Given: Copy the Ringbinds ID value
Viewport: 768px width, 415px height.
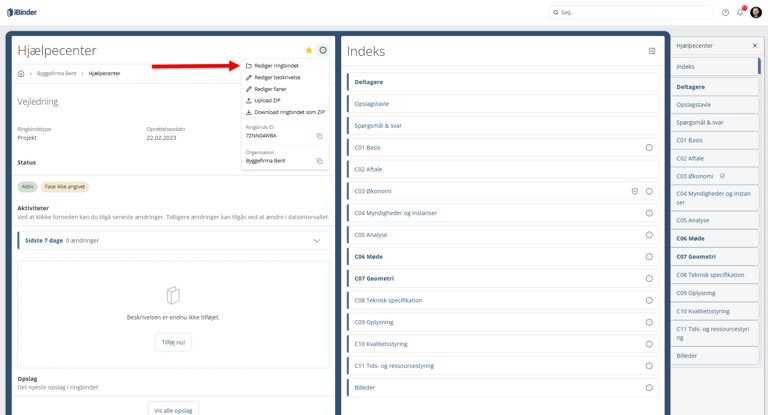Looking at the screenshot, I should pyautogui.click(x=319, y=136).
